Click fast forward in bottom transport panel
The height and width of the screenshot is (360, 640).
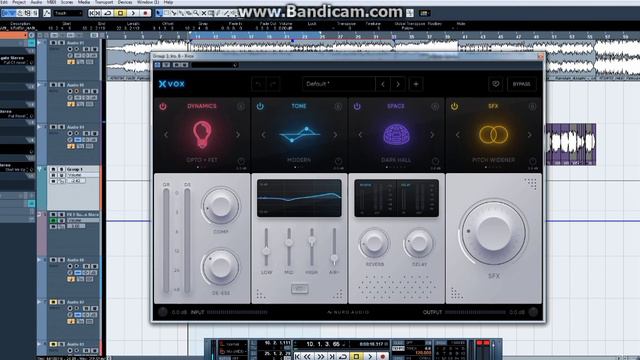pyautogui.click(x=321, y=356)
